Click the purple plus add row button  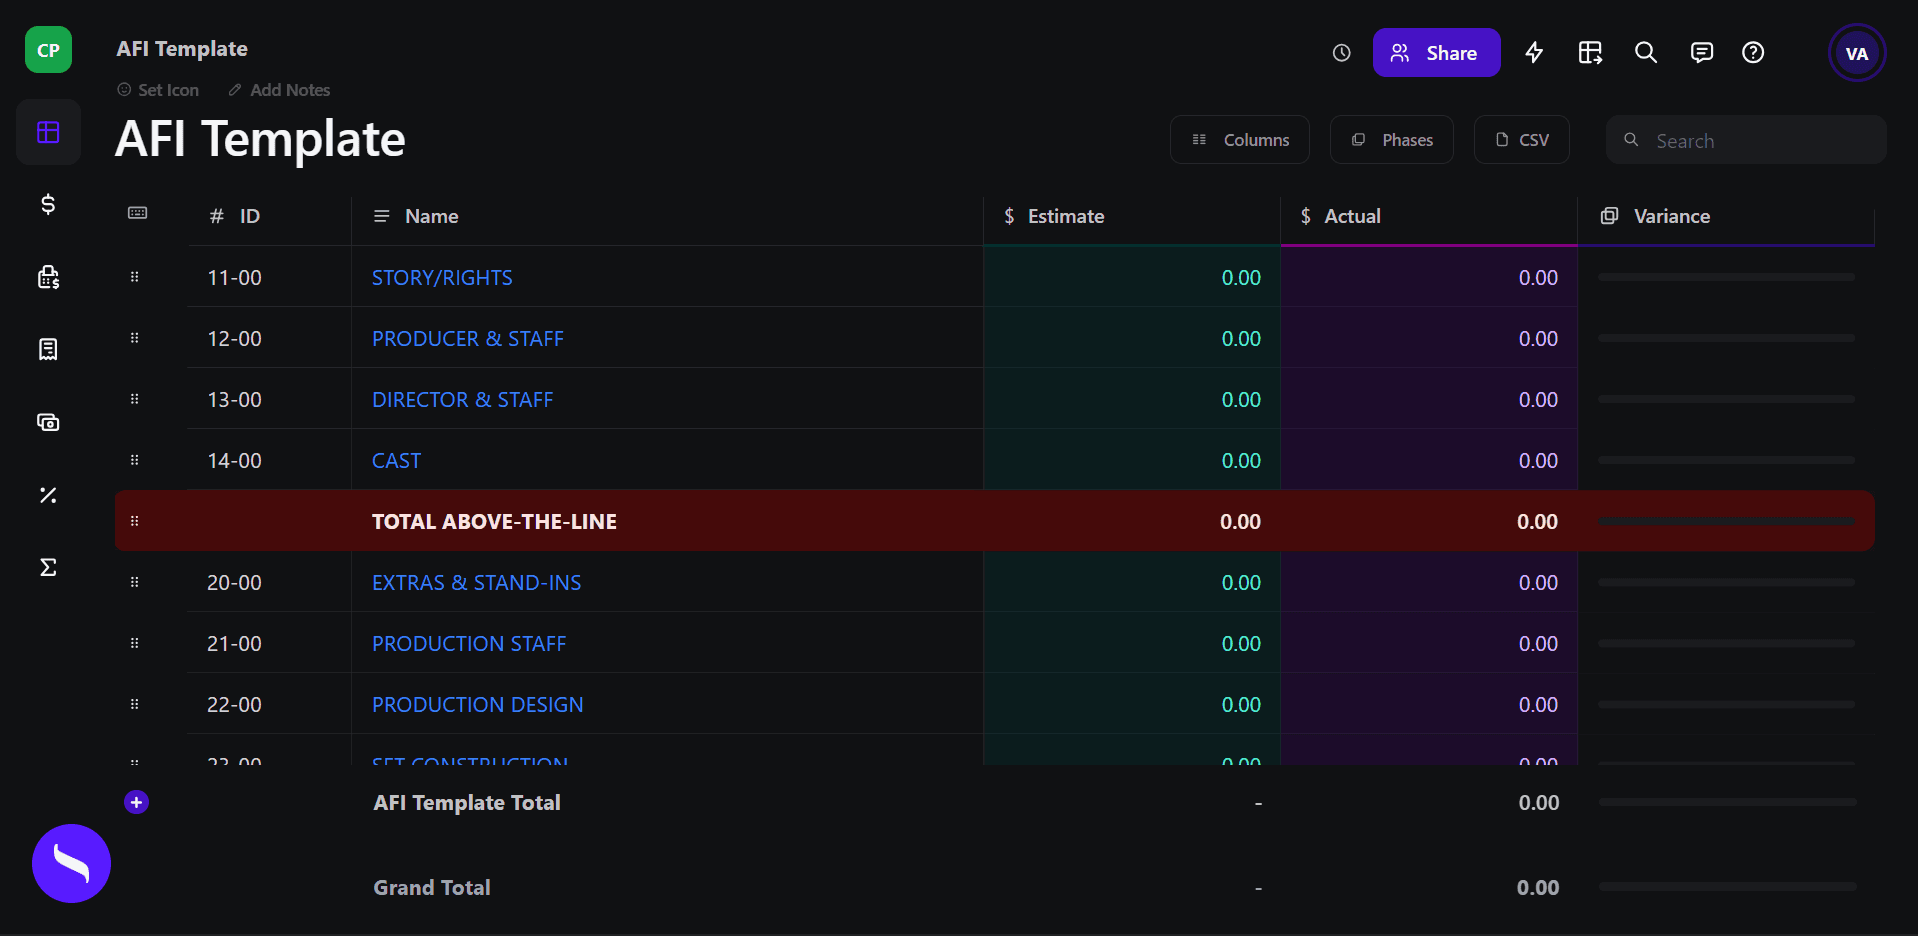137,802
